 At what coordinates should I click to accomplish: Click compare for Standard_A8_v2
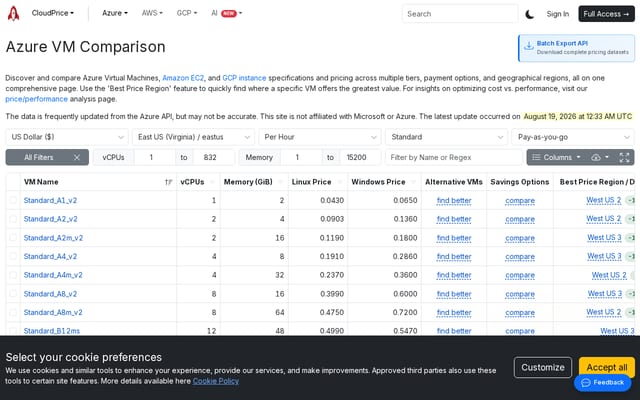pos(520,294)
